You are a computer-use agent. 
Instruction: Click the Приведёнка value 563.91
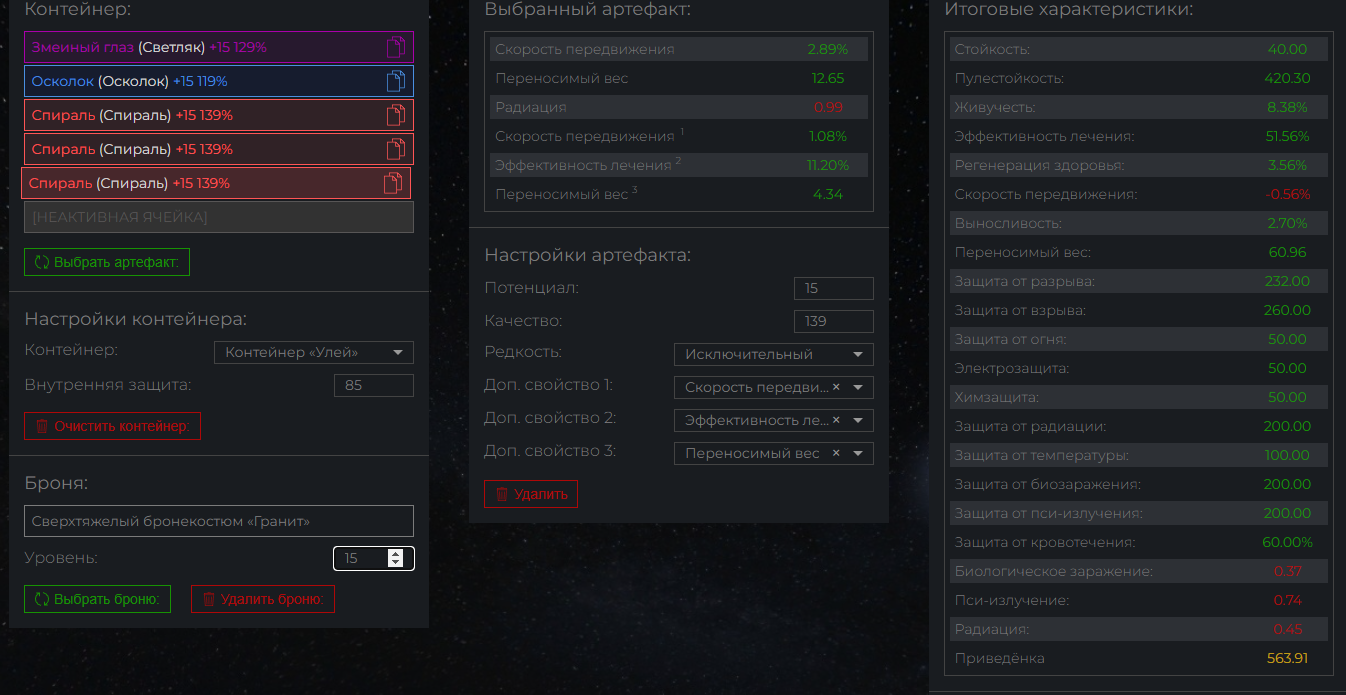point(1287,658)
